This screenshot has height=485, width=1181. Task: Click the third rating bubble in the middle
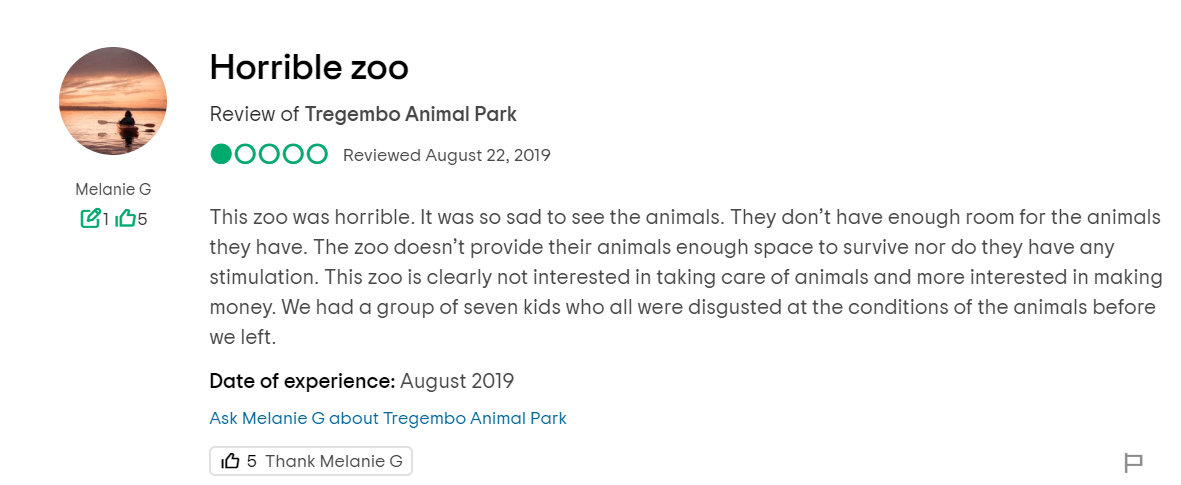[269, 154]
